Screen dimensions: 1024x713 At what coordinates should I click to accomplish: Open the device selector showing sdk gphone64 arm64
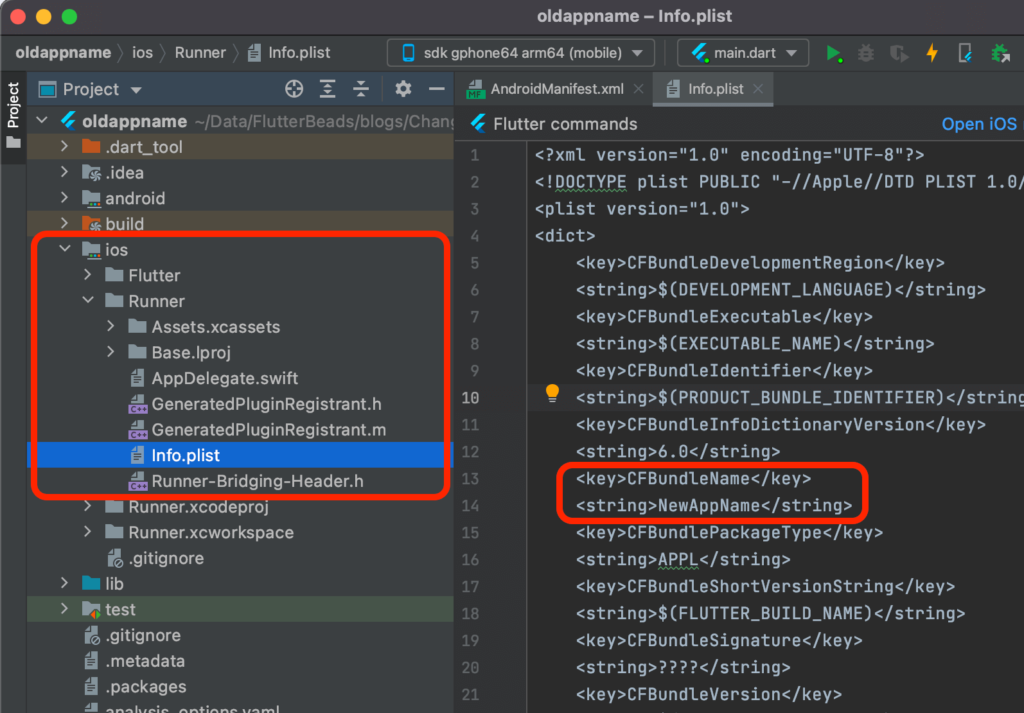pos(520,52)
